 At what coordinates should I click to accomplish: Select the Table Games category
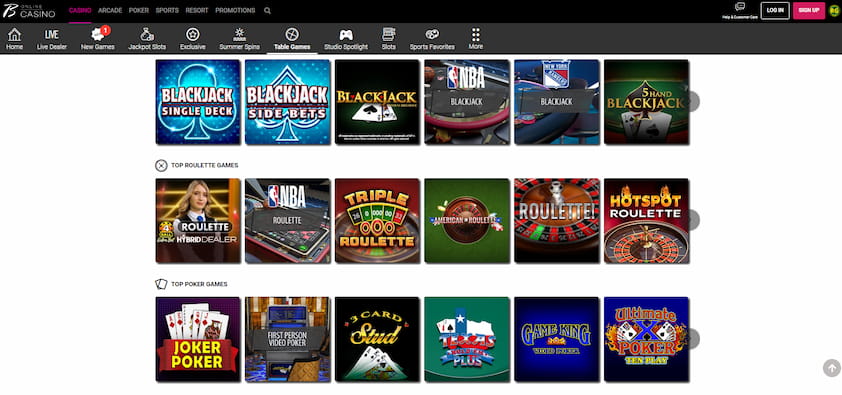pos(292,39)
